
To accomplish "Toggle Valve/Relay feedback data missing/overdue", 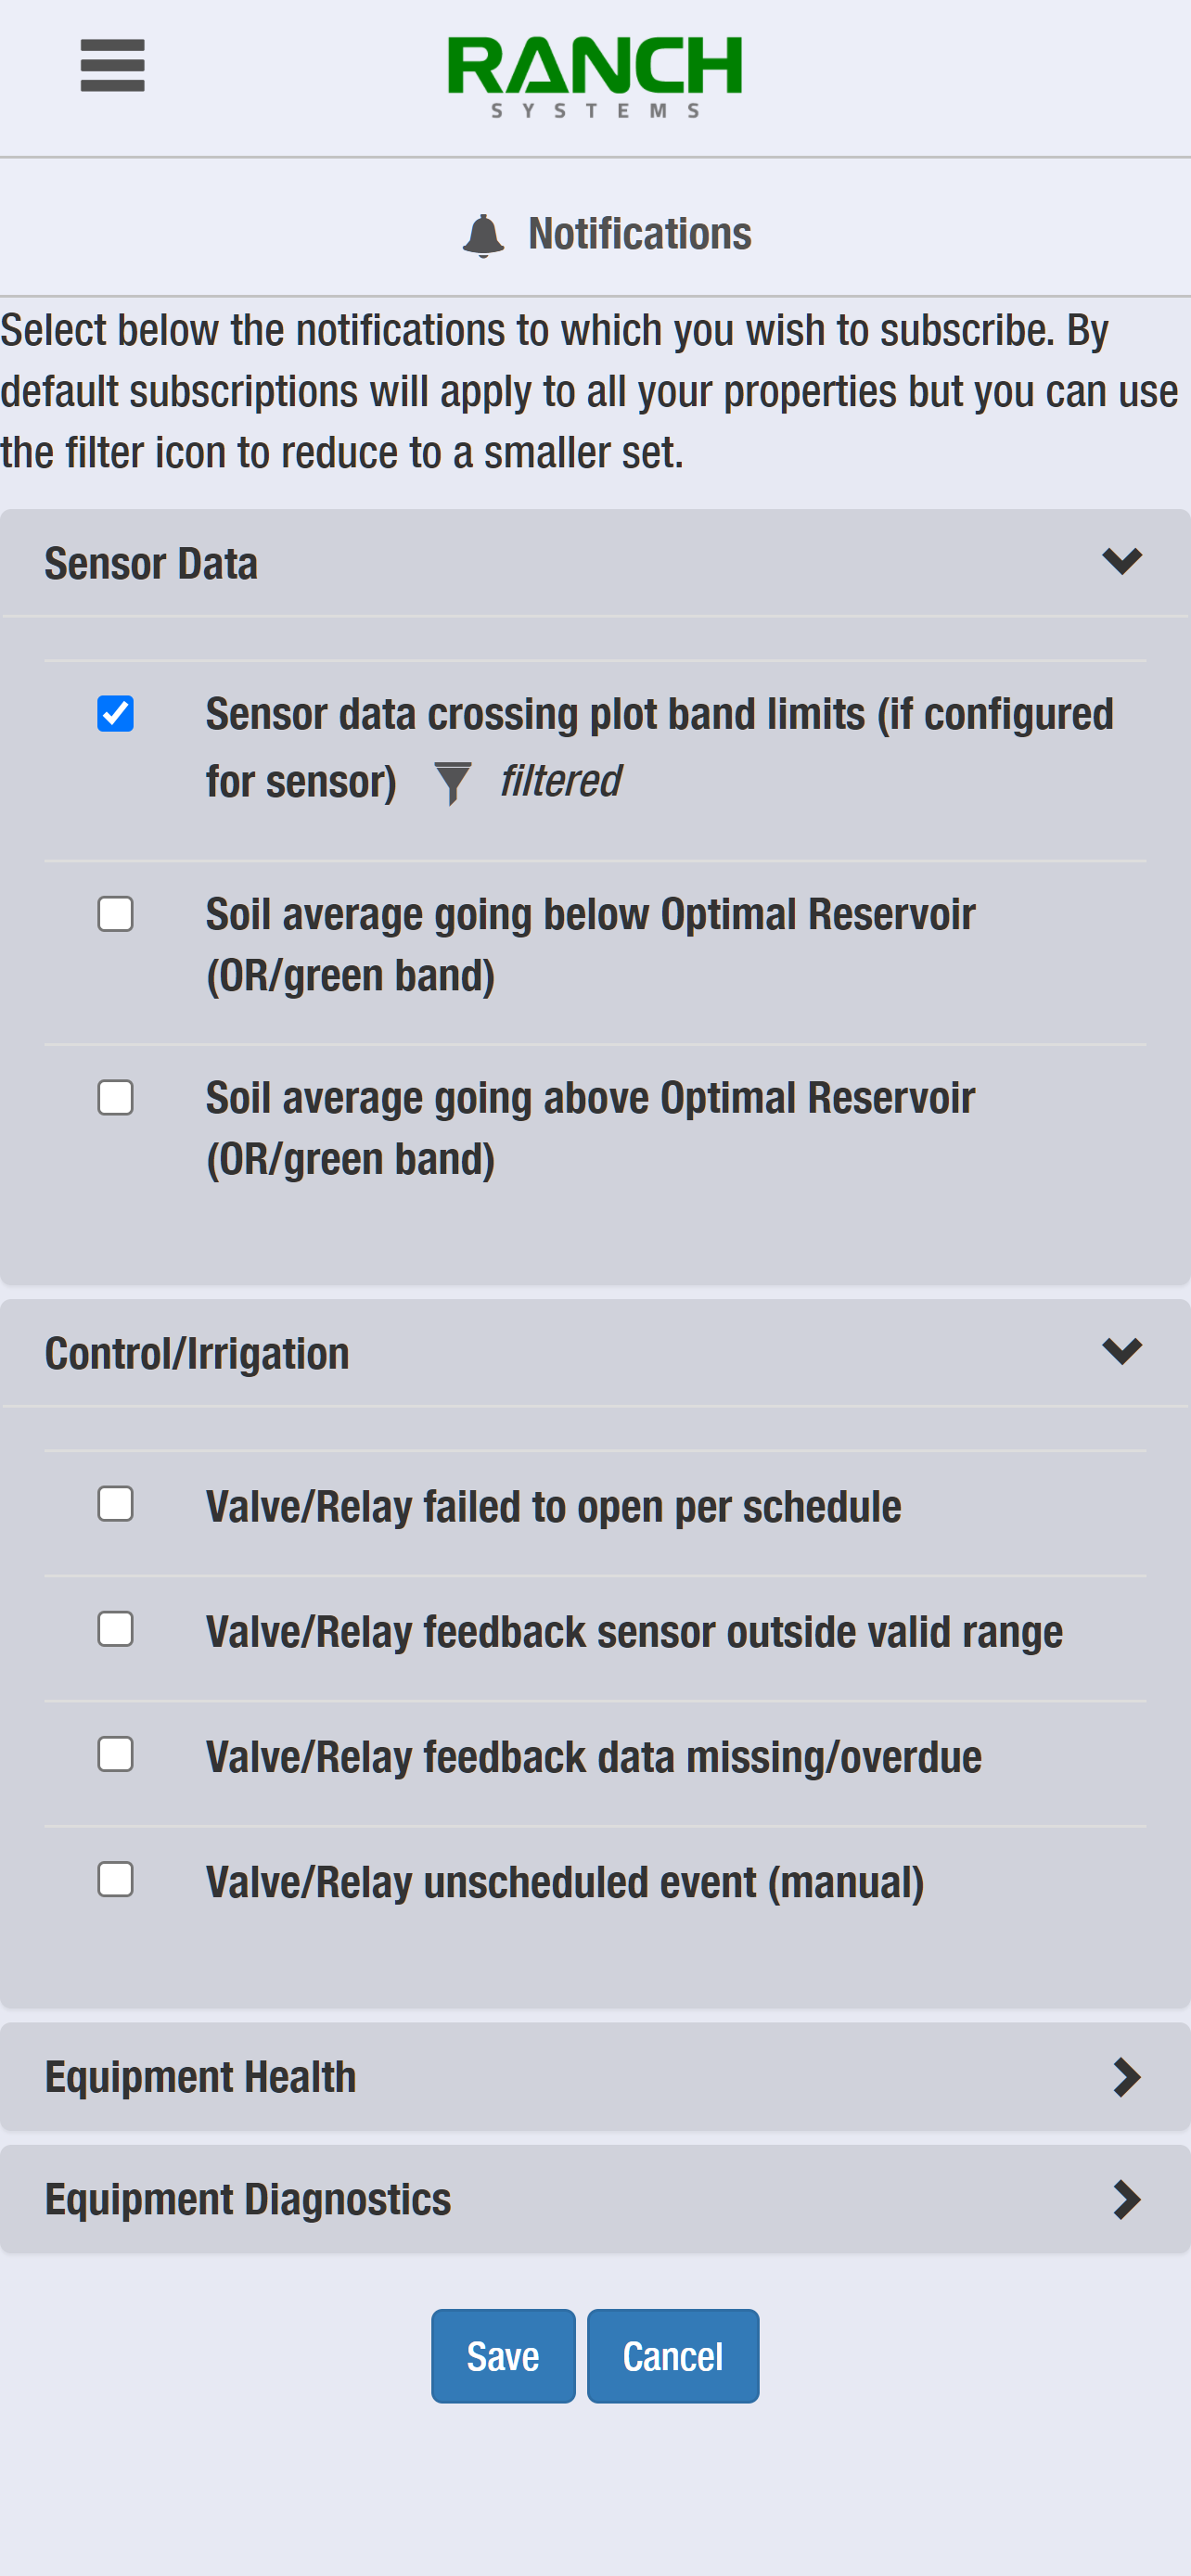I will coord(115,1754).
